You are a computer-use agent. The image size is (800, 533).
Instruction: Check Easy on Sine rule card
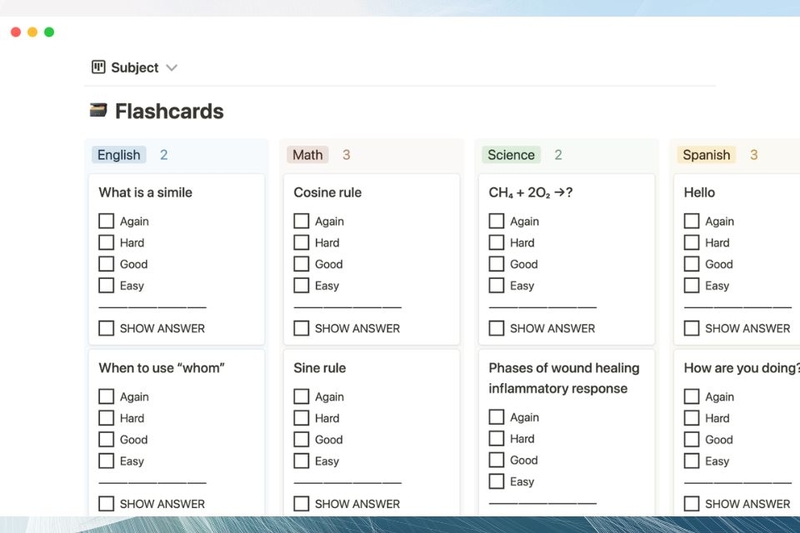[x=301, y=461]
